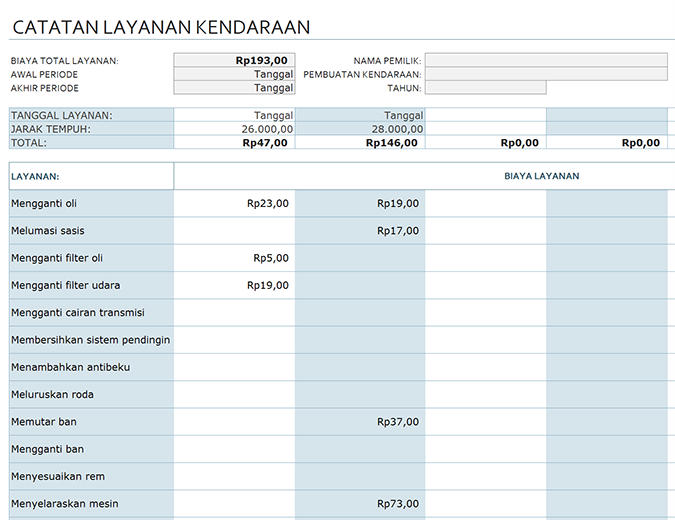
Task: Select the Rp47,00 total cell
Action: coord(235,142)
